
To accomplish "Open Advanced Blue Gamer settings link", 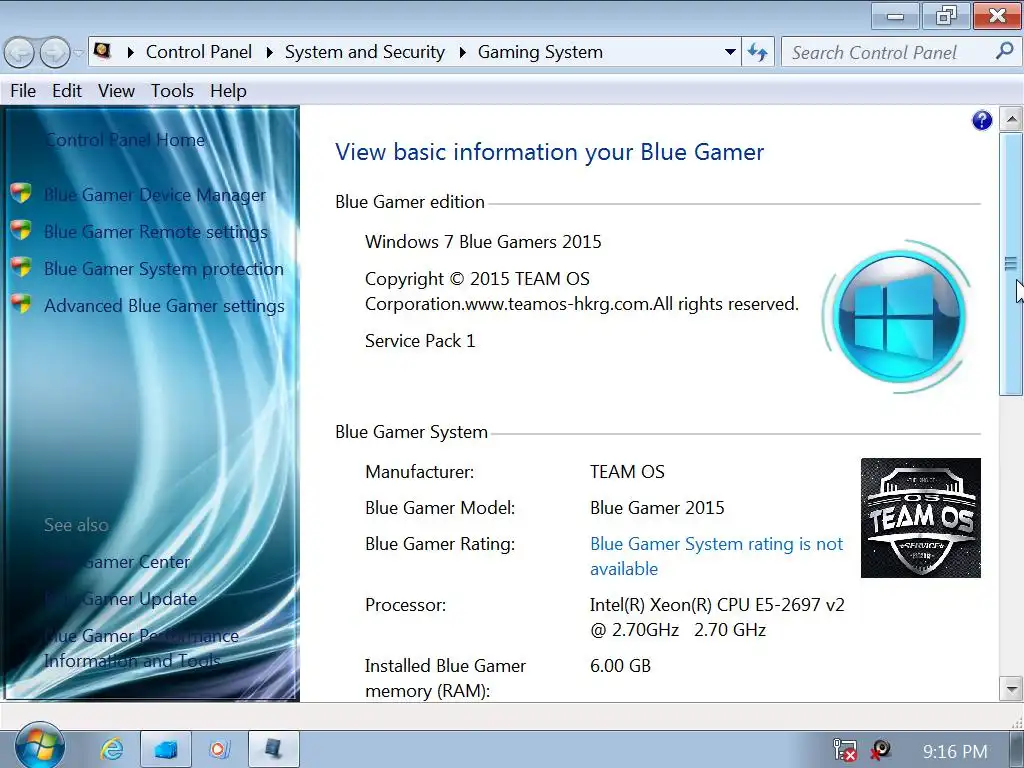I will 164,306.
